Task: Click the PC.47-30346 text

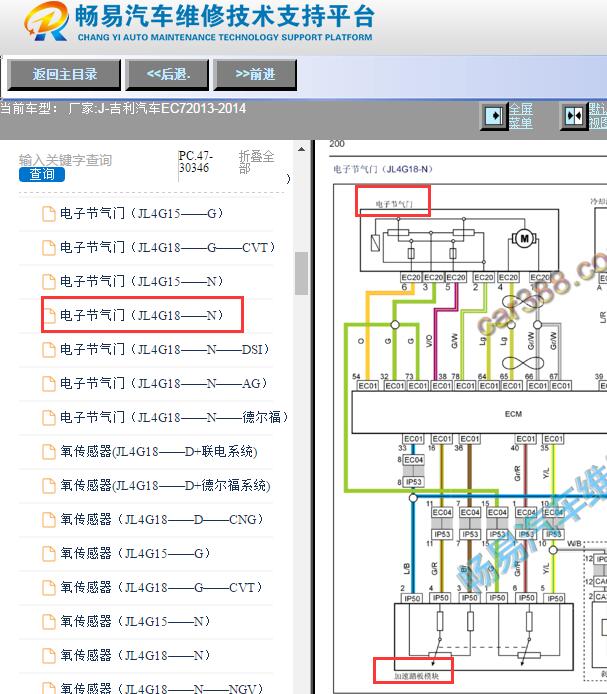Action: 196,162
